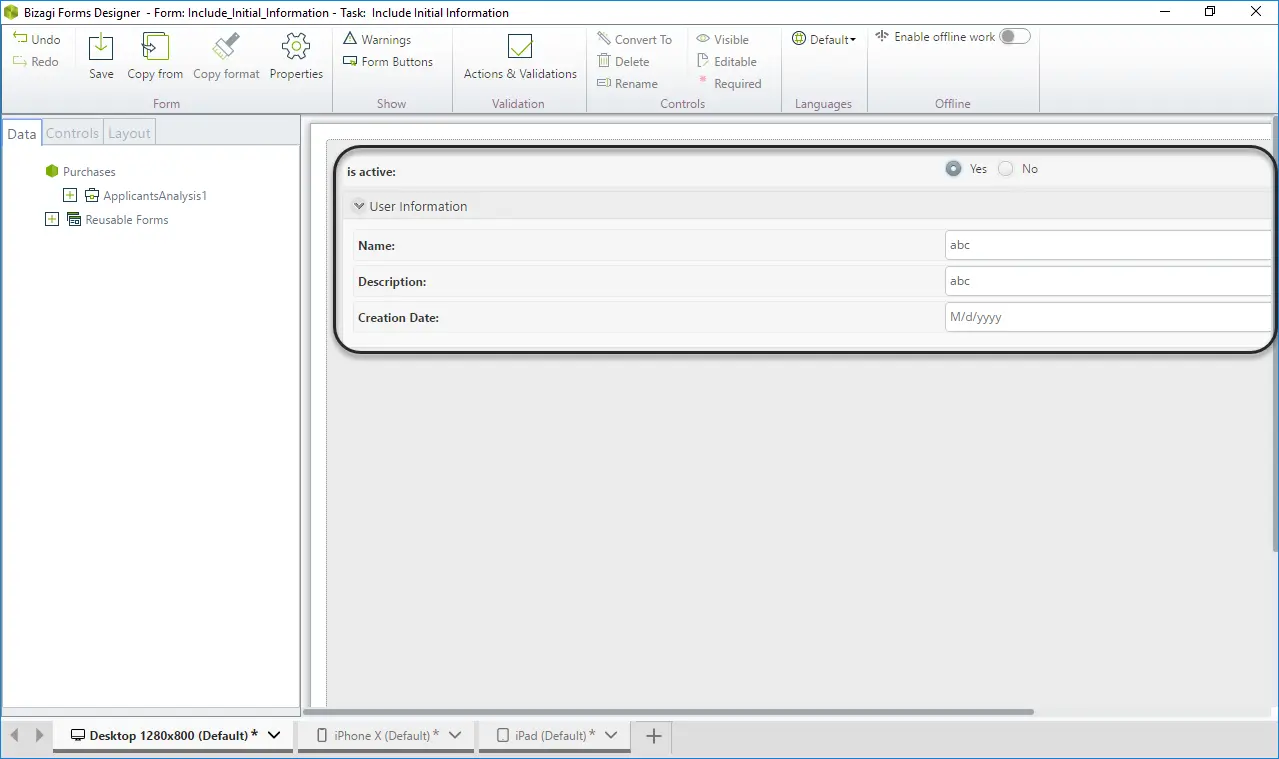Select the 'Name:' label
This screenshot has width=1279, height=759.
pos(376,245)
